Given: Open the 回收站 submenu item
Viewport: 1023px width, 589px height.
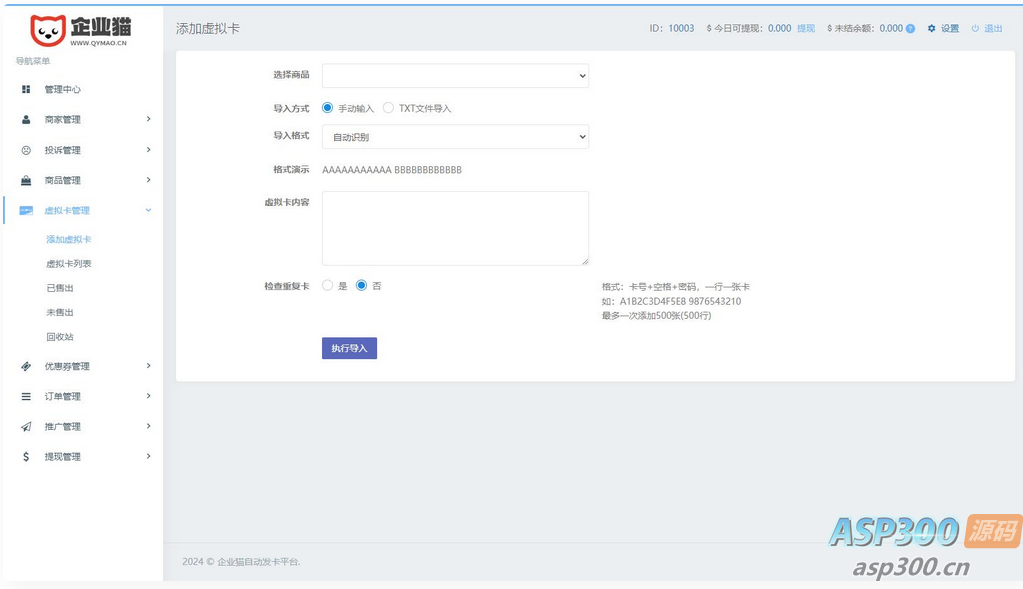Looking at the screenshot, I should tap(60, 337).
